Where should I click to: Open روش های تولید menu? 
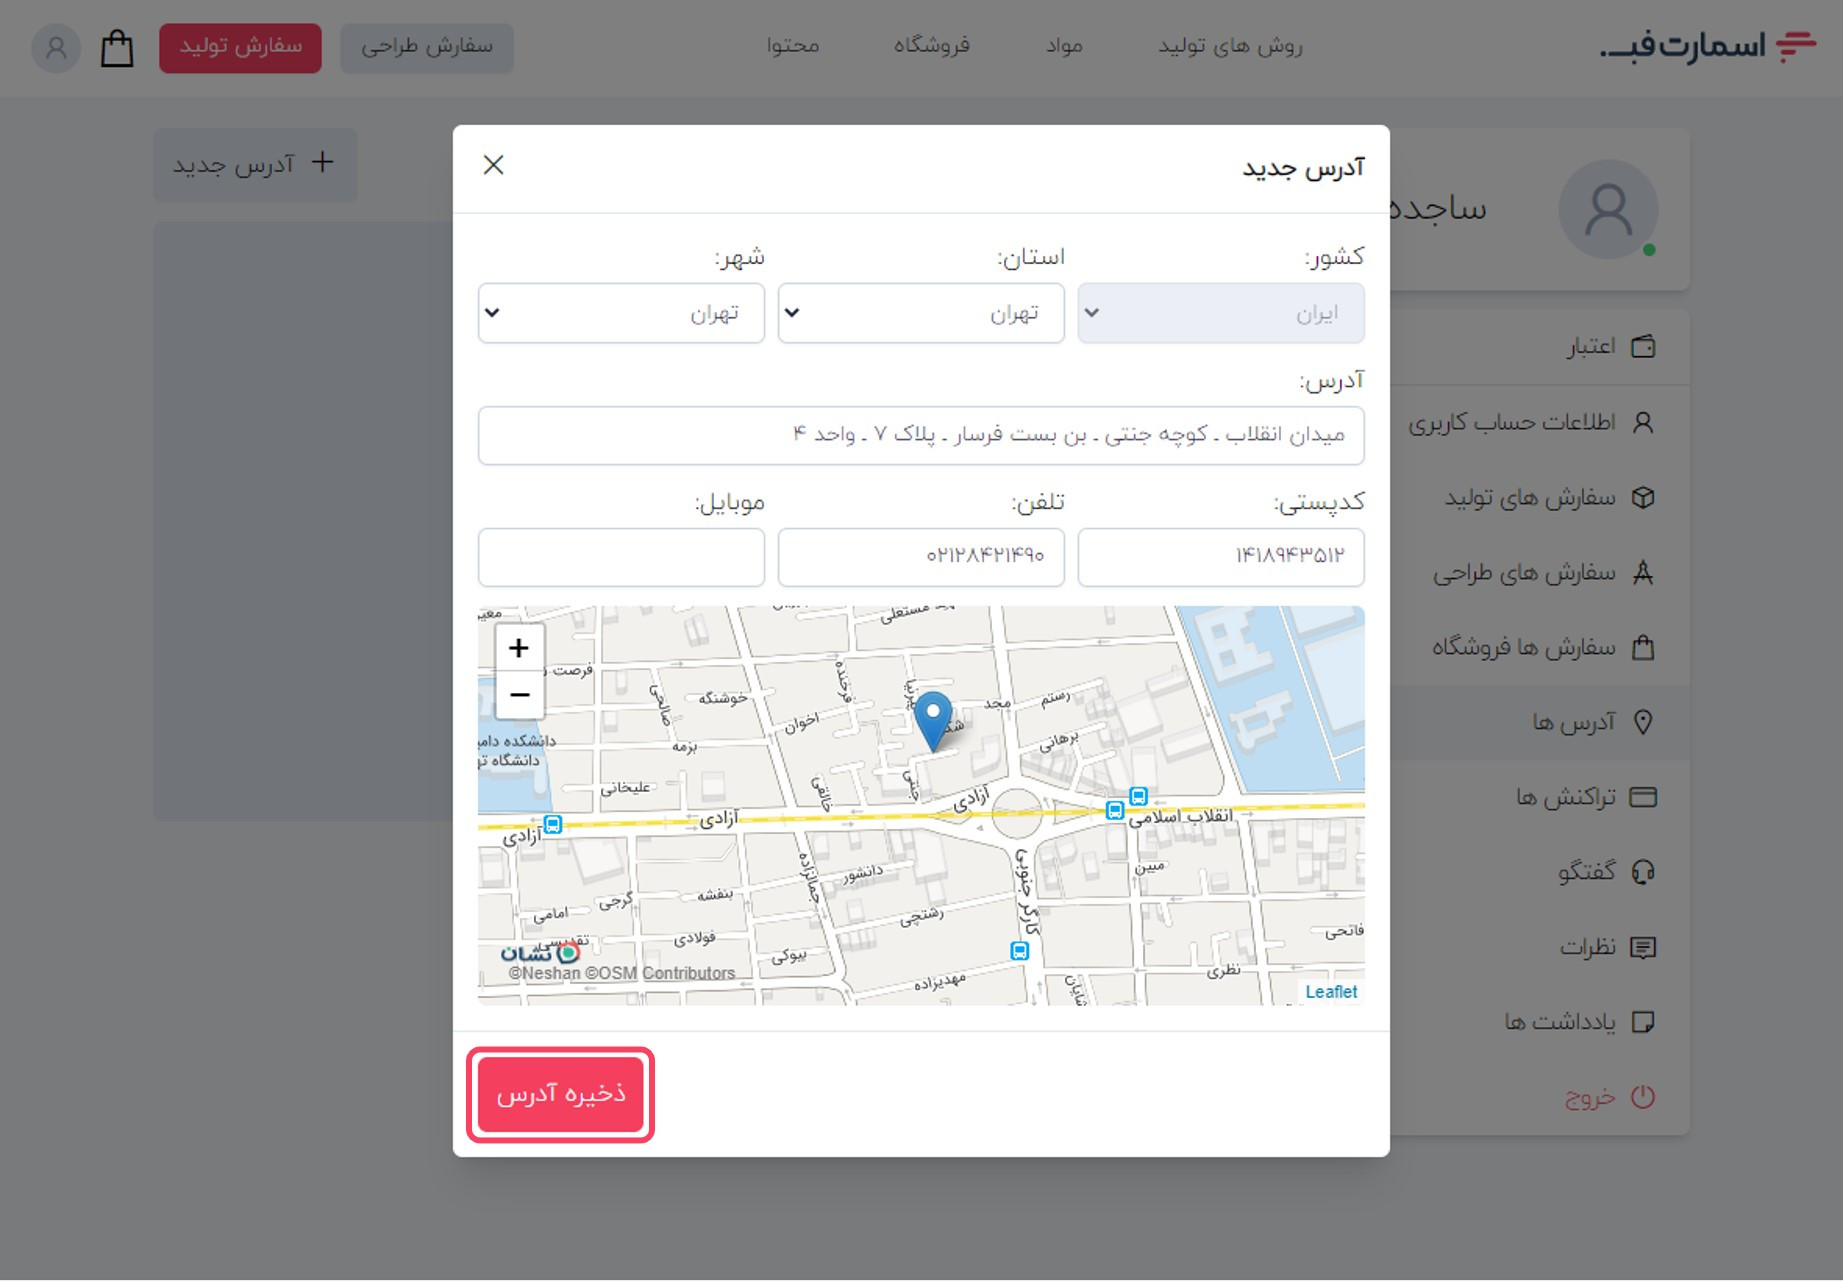(1230, 46)
